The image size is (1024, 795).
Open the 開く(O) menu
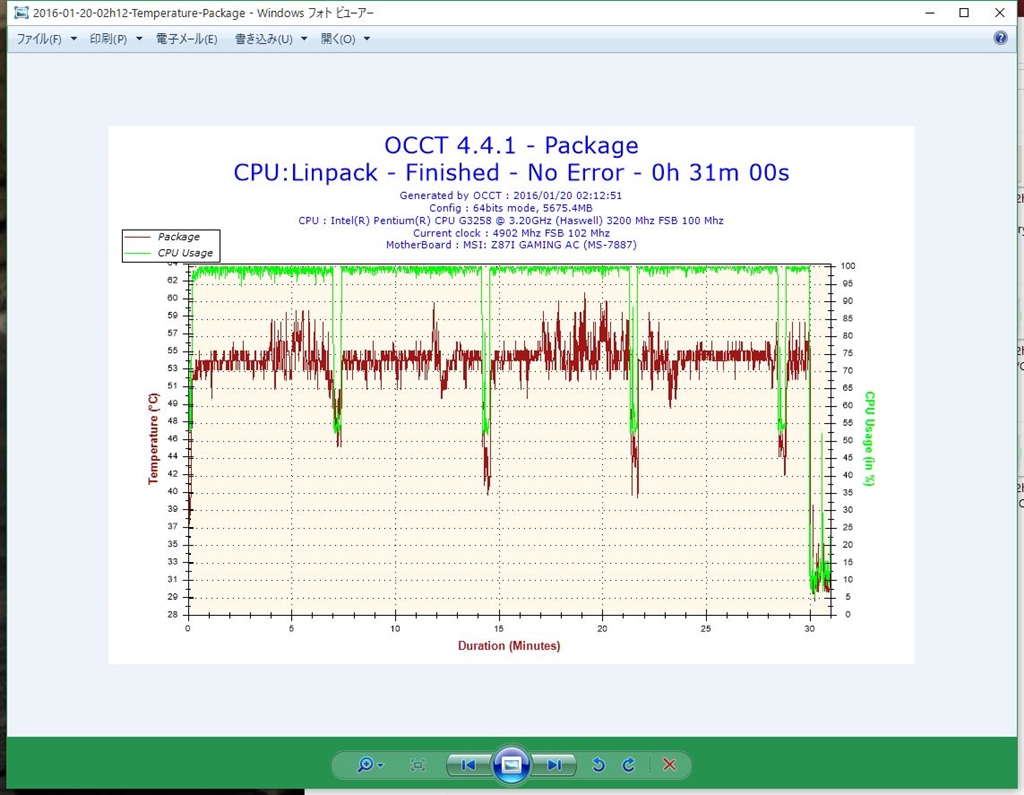coord(338,39)
